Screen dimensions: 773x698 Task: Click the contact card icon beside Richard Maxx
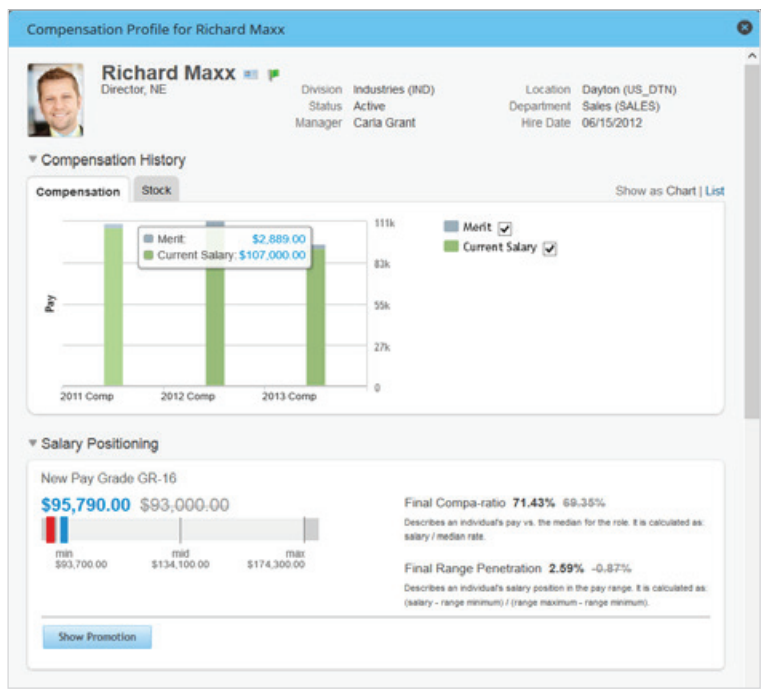click(250, 75)
